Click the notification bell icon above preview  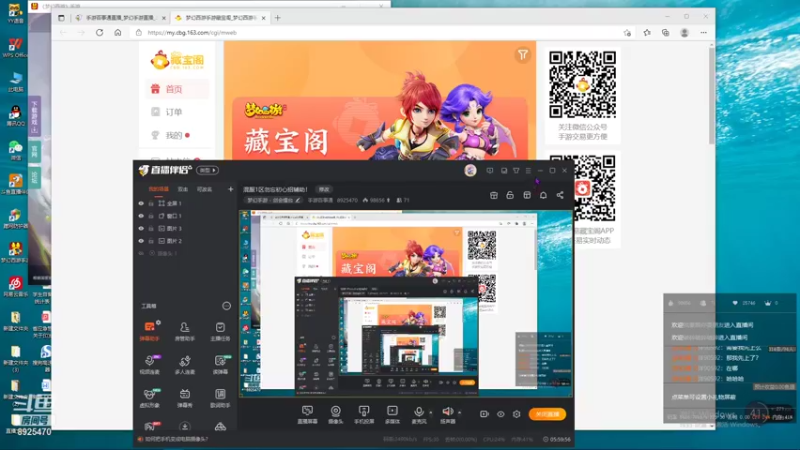[543, 195]
